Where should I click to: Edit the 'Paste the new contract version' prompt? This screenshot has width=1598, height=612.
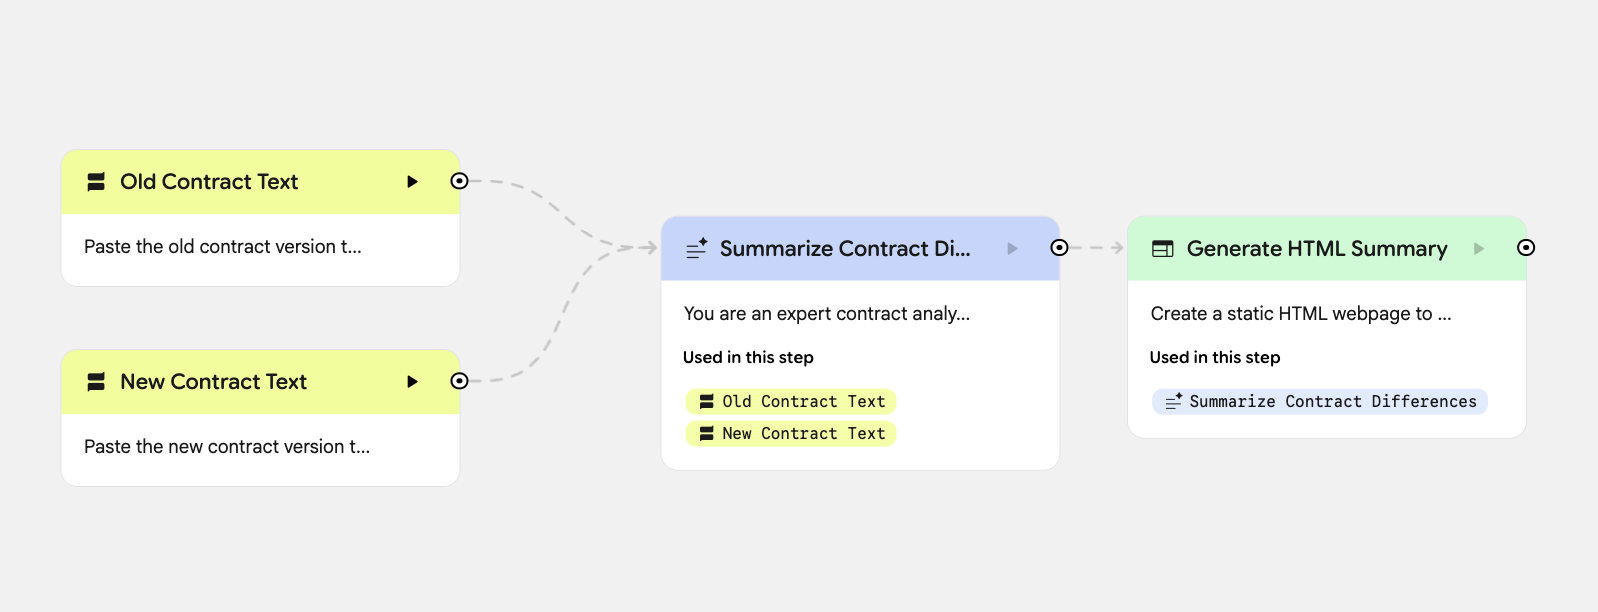pos(227,447)
